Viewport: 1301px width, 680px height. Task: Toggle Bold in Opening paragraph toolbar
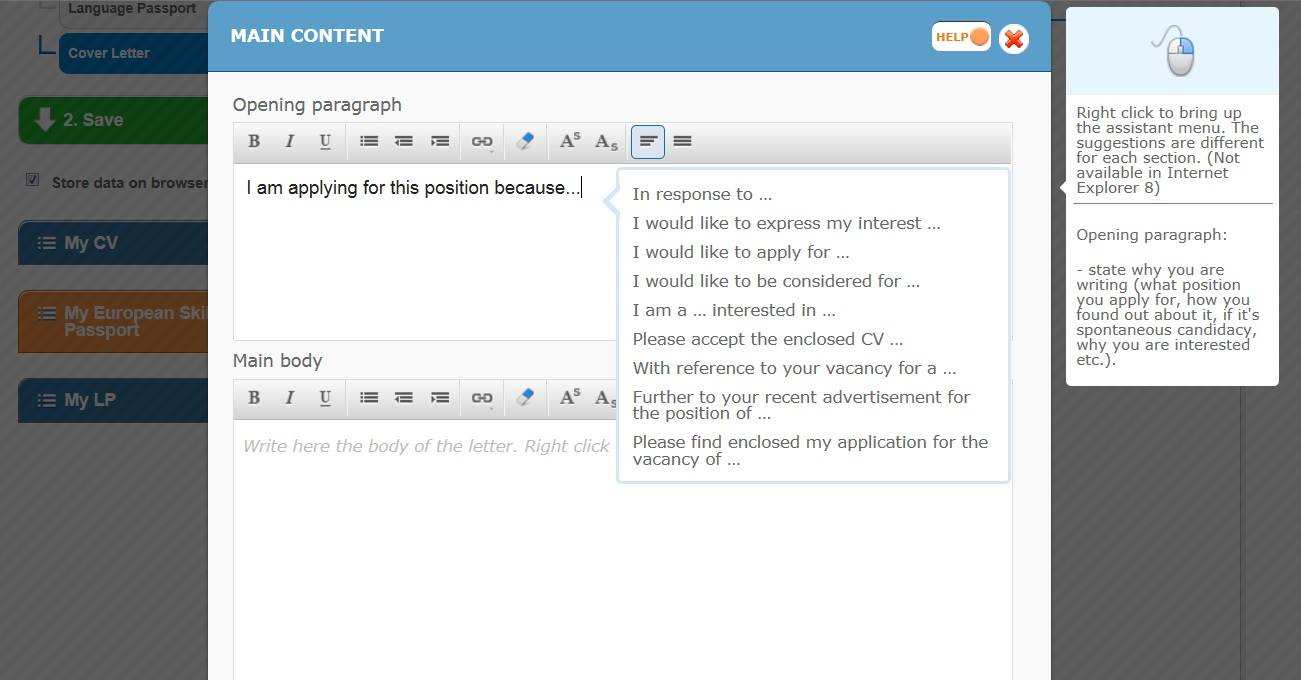pos(254,142)
